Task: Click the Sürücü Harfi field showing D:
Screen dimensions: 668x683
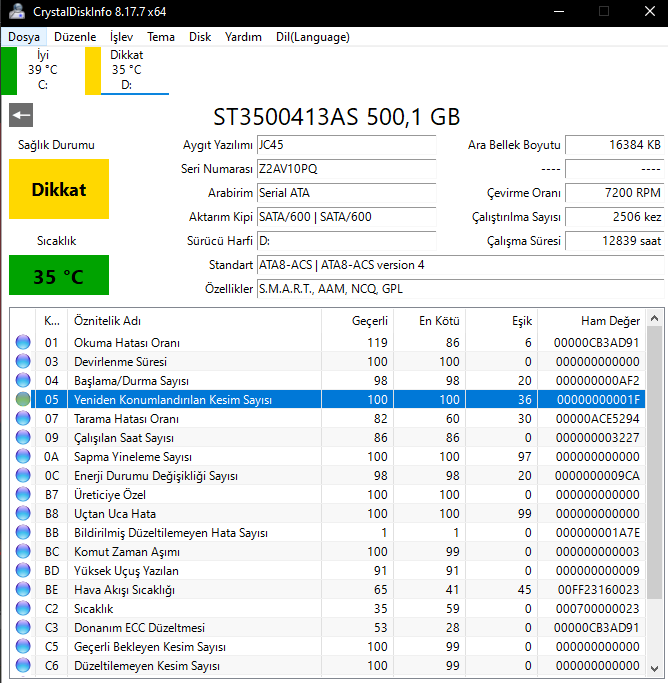Action: click(347, 241)
